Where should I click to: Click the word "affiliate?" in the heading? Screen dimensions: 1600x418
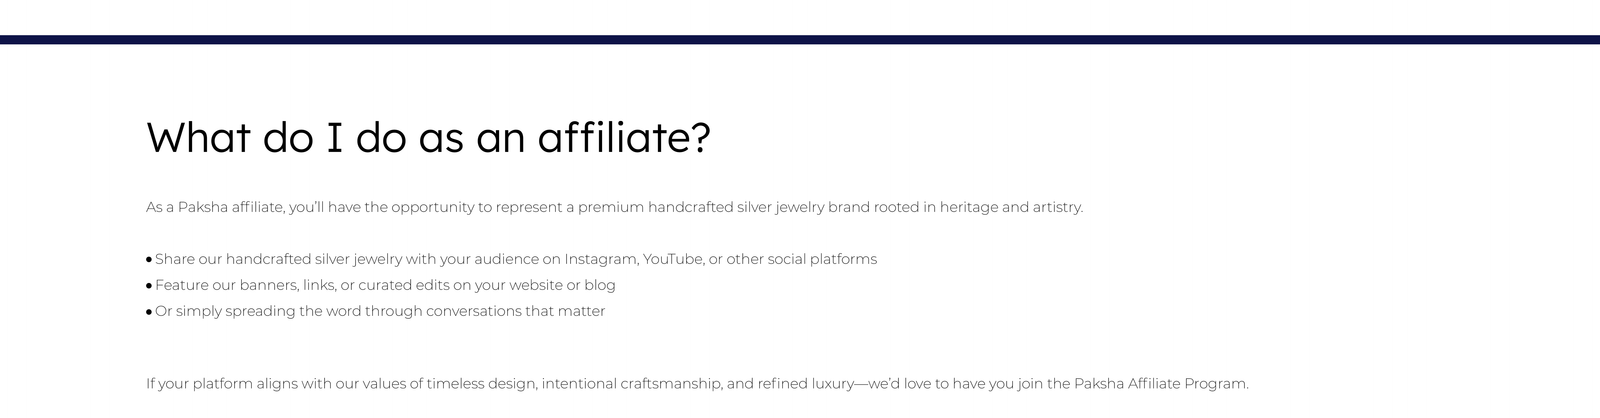tap(623, 137)
